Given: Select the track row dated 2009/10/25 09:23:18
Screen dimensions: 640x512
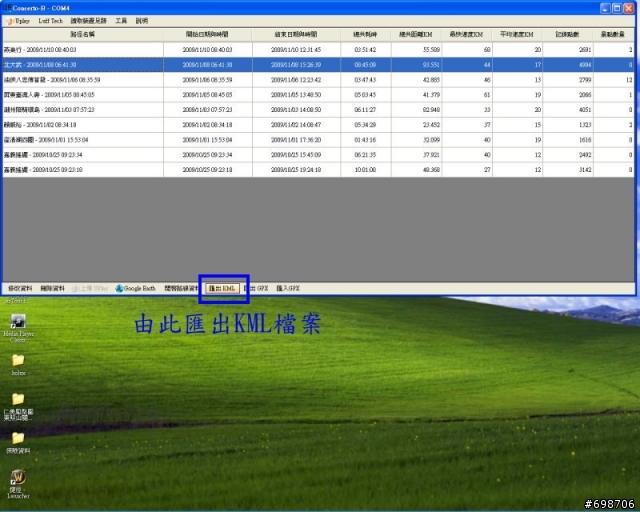Looking at the screenshot, I should click(318, 170).
